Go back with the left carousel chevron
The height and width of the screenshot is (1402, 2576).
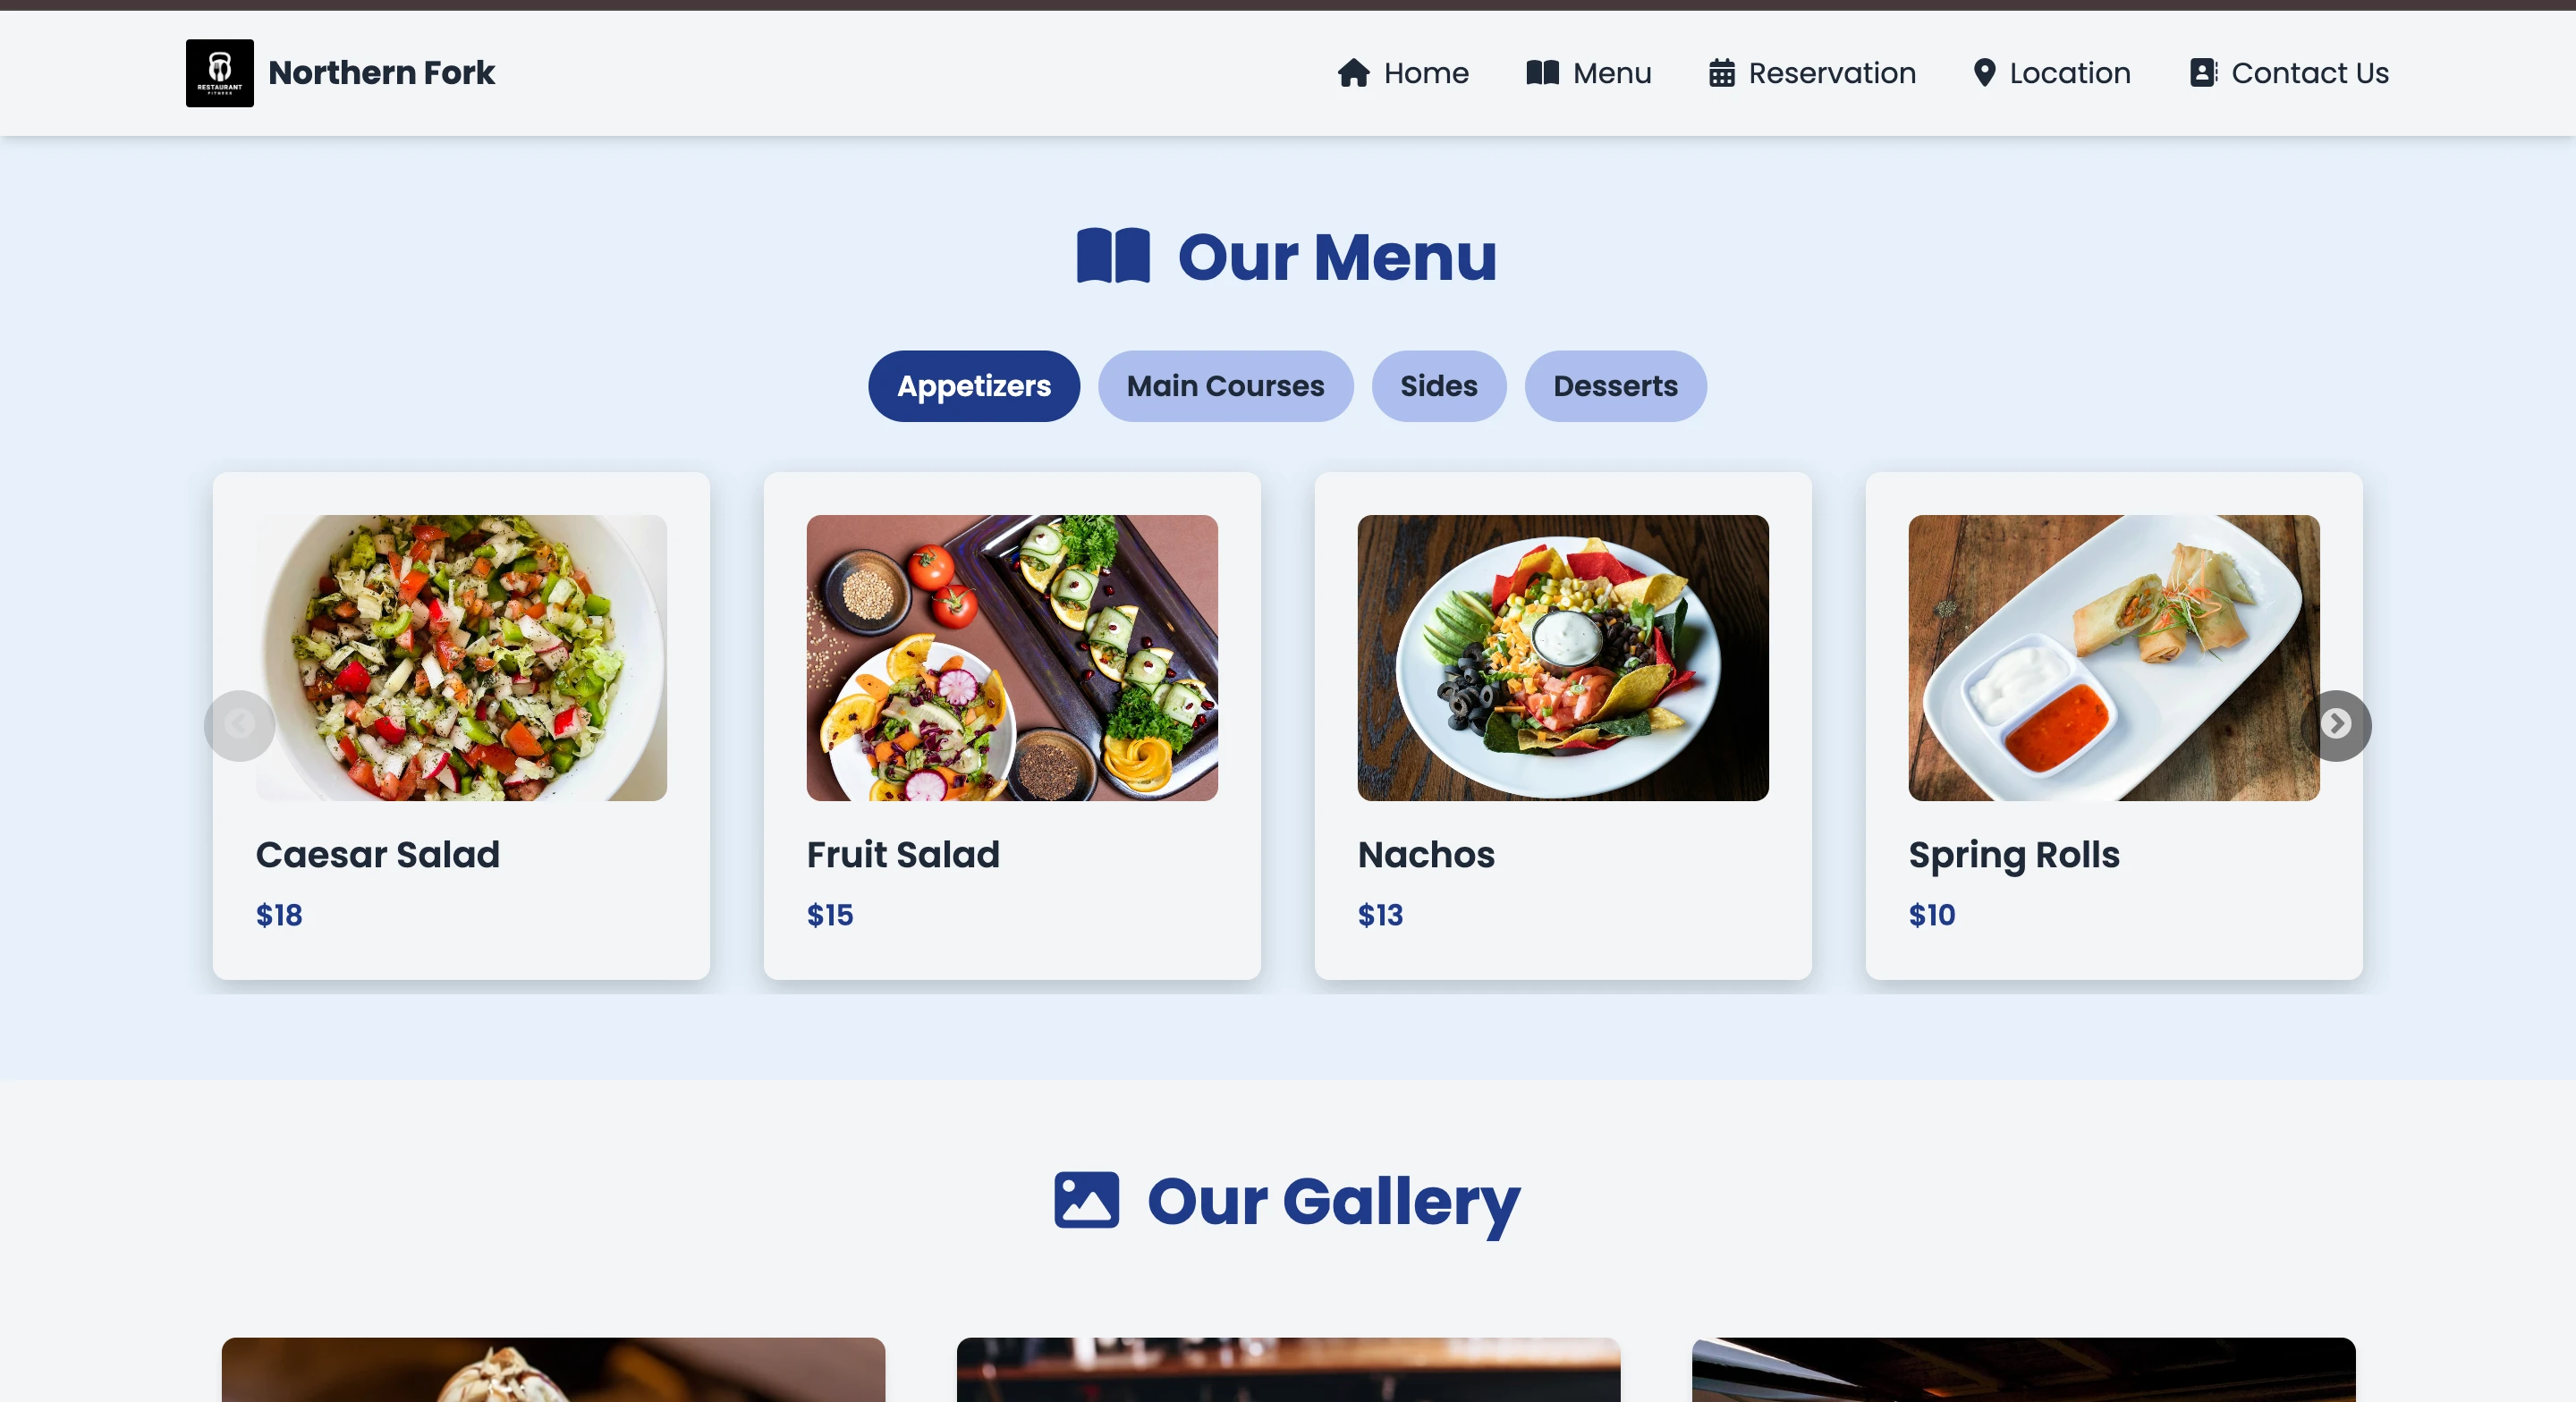click(x=239, y=725)
